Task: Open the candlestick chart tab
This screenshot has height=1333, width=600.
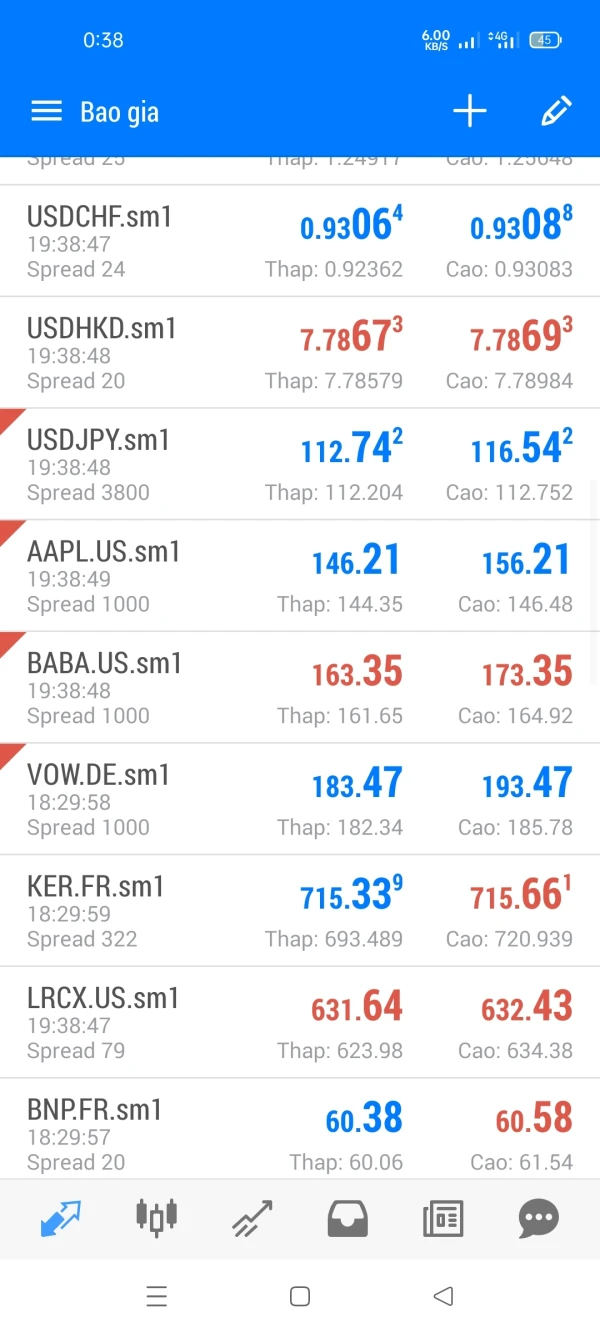Action: click(x=156, y=1217)
